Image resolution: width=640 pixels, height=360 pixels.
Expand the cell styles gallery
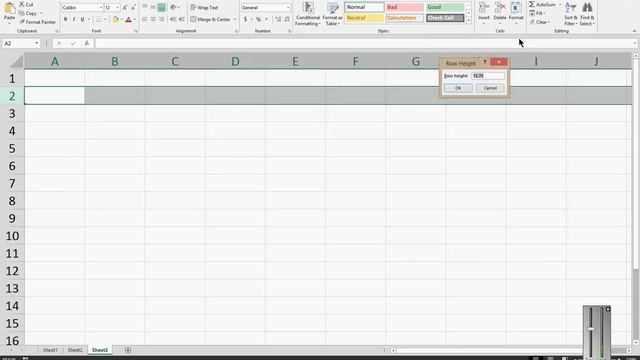click(x=469, y=20)
